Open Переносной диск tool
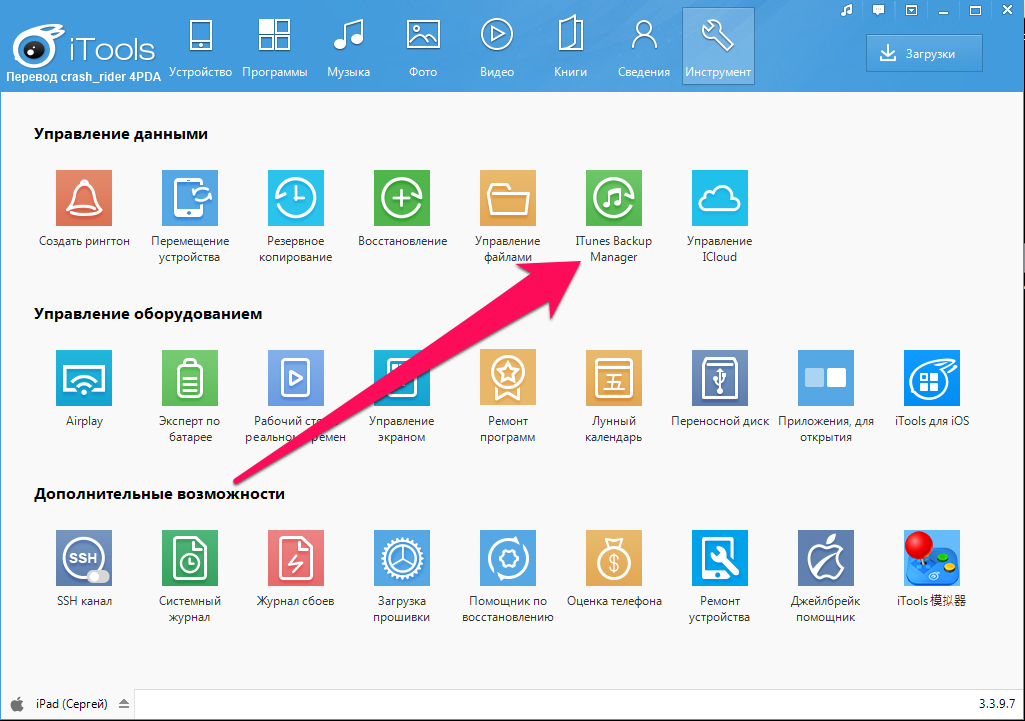 (x=719, y=378)
